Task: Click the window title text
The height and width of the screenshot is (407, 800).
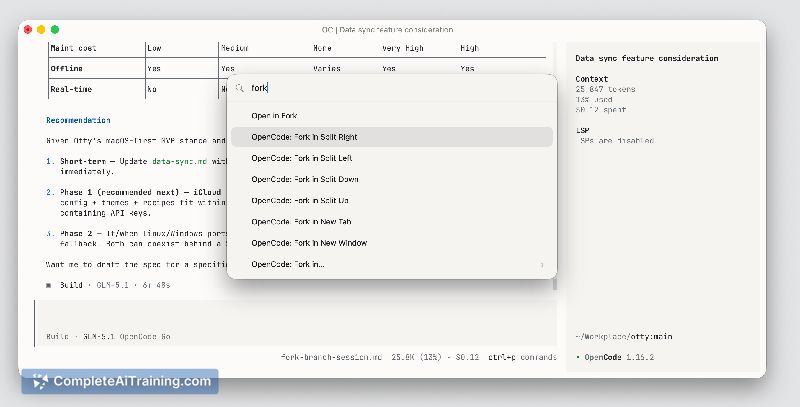Action: click(387, 30)
